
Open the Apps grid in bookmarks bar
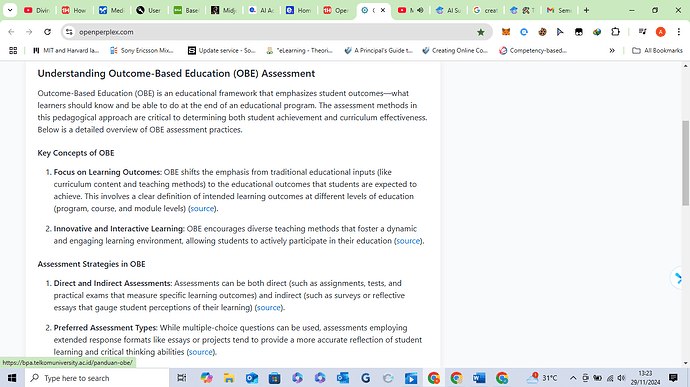pyautogui.click(x=13, y=51)
